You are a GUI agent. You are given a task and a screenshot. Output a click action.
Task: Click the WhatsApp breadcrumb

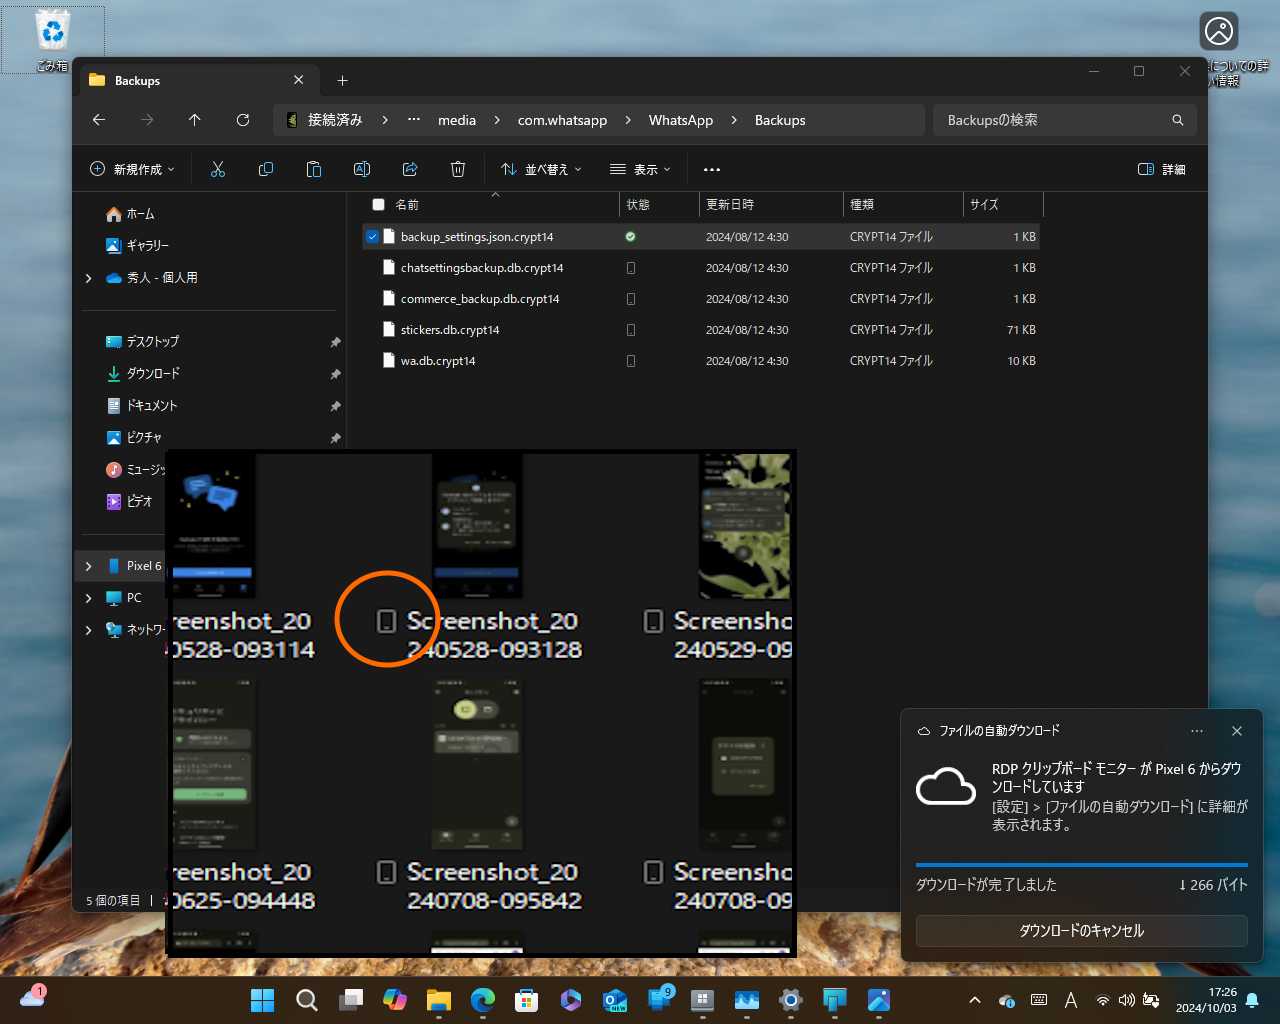pos(681,120)
